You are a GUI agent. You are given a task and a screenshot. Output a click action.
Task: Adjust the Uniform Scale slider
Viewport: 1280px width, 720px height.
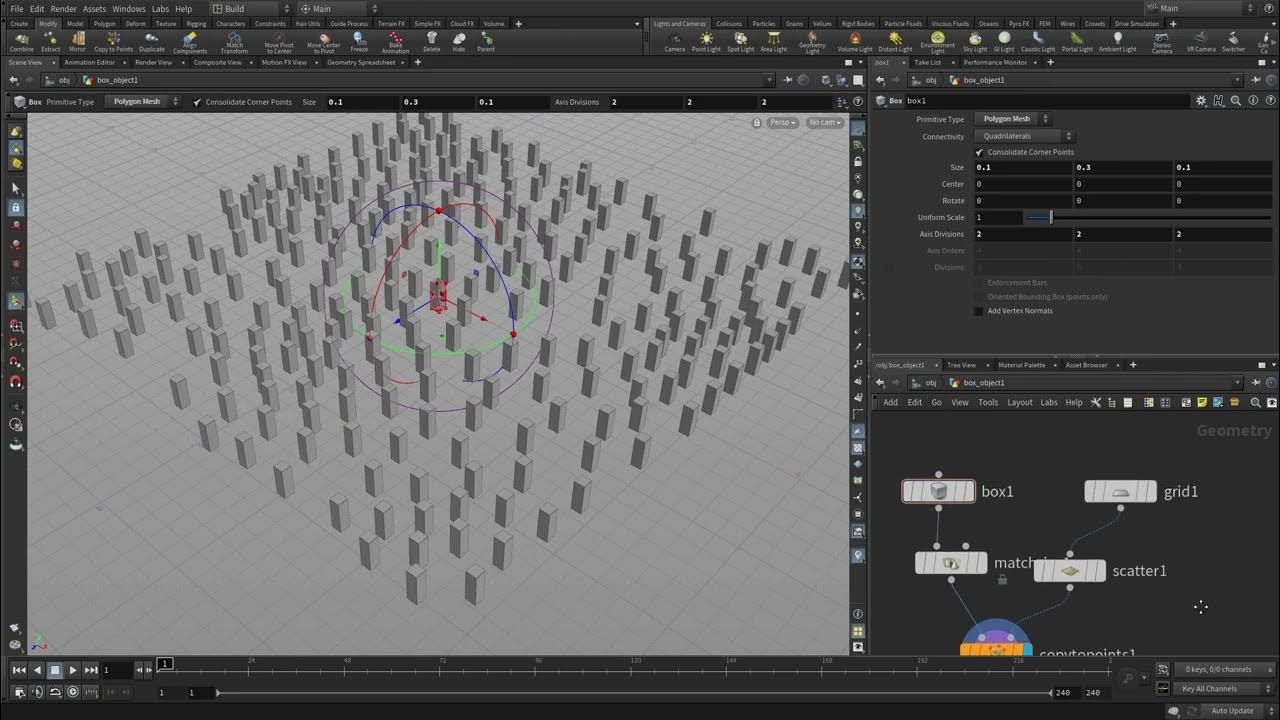1148,217
